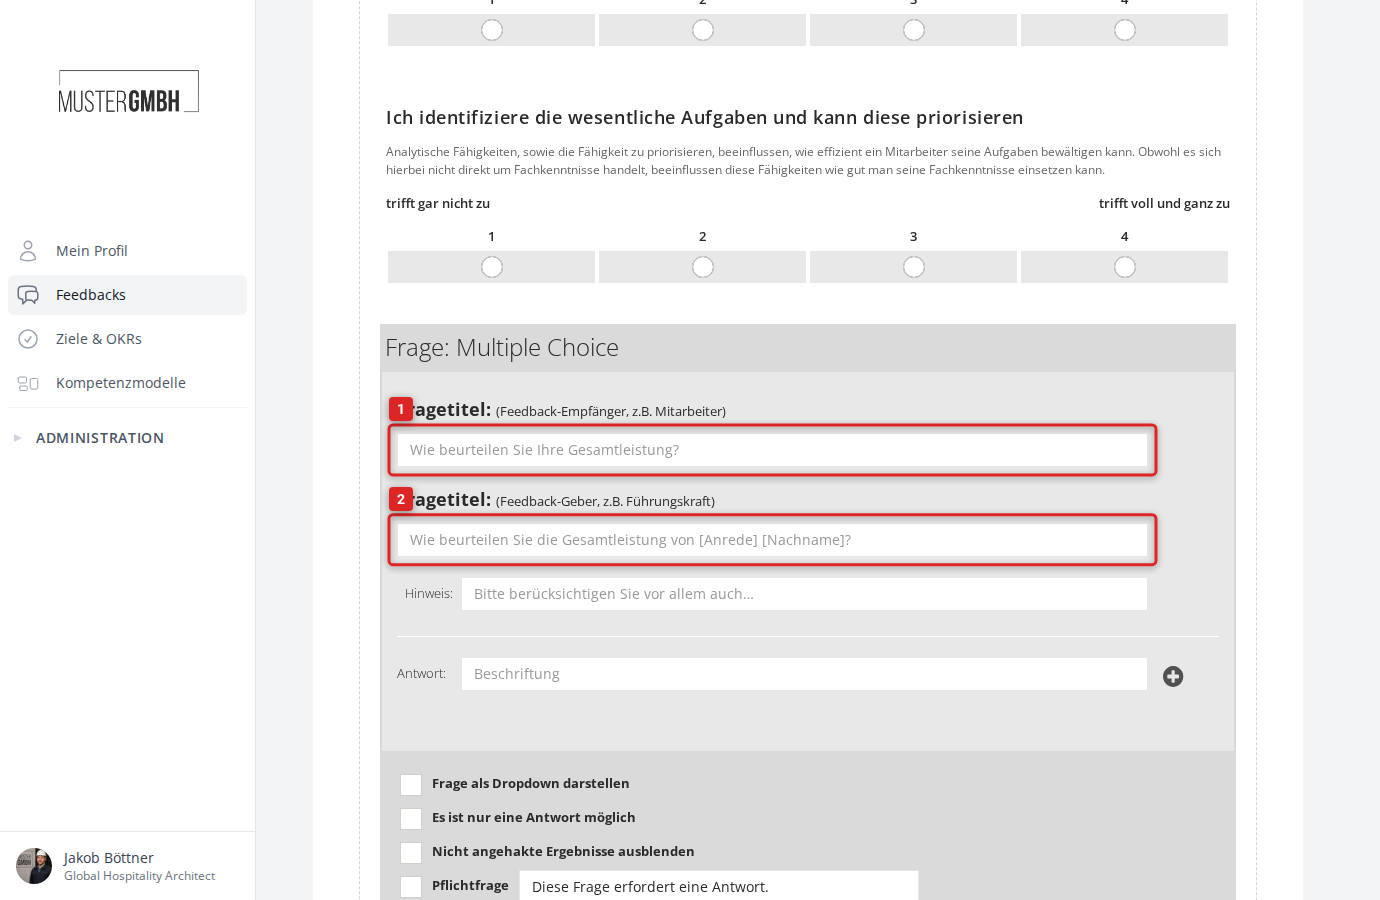Click the Feedback-Empfänger Fragetitel input

pyautogui.click(x=772, y=450)
